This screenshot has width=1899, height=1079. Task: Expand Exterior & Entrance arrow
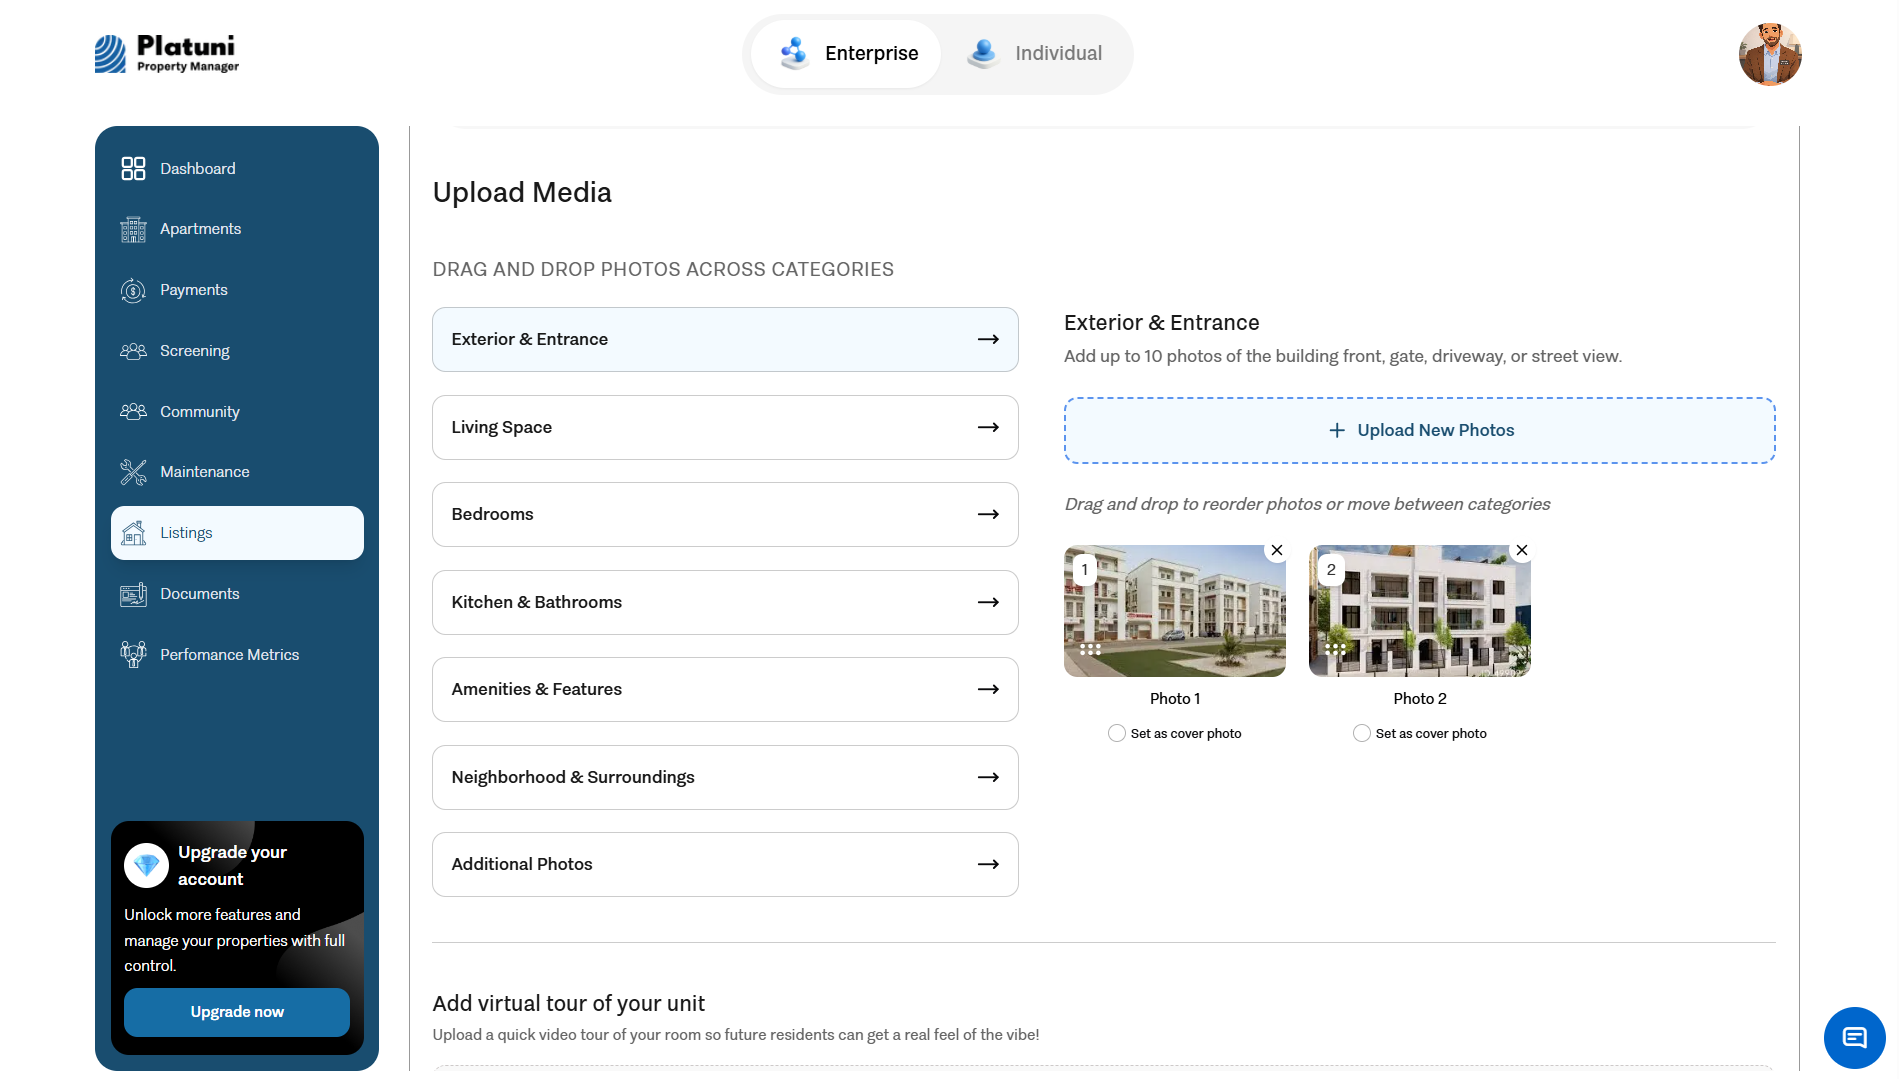(x=988, y=339)
